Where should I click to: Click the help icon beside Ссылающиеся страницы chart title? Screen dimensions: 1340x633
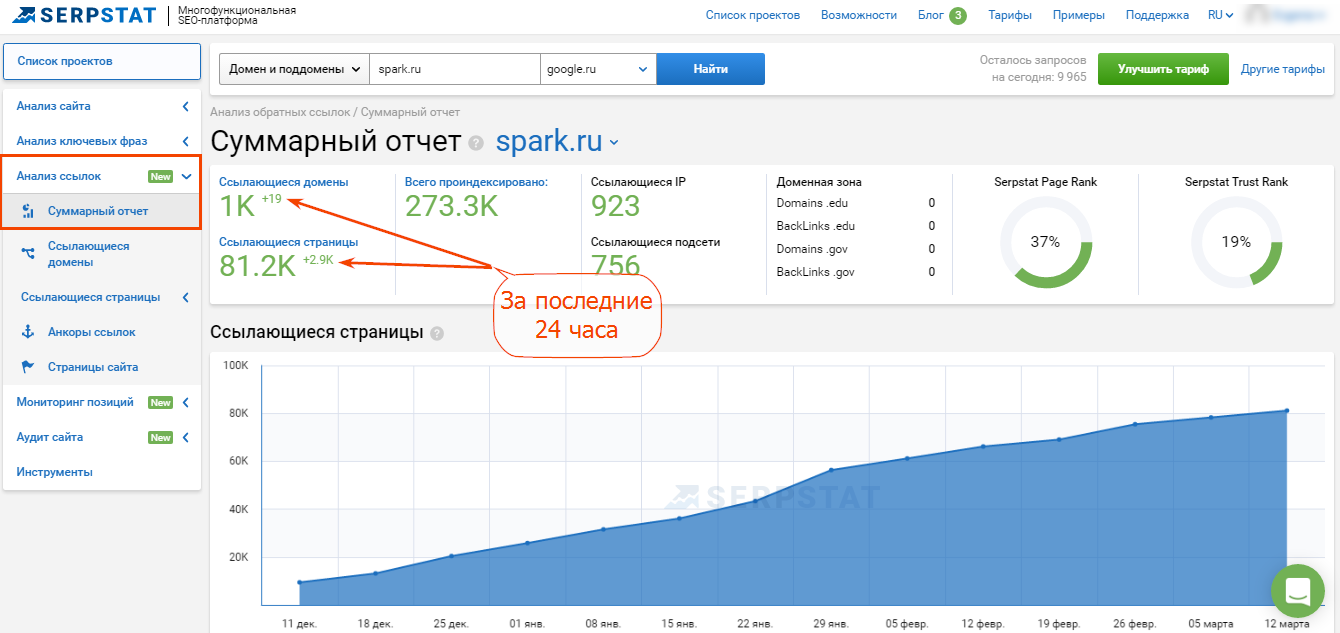(x=437, y=333)
